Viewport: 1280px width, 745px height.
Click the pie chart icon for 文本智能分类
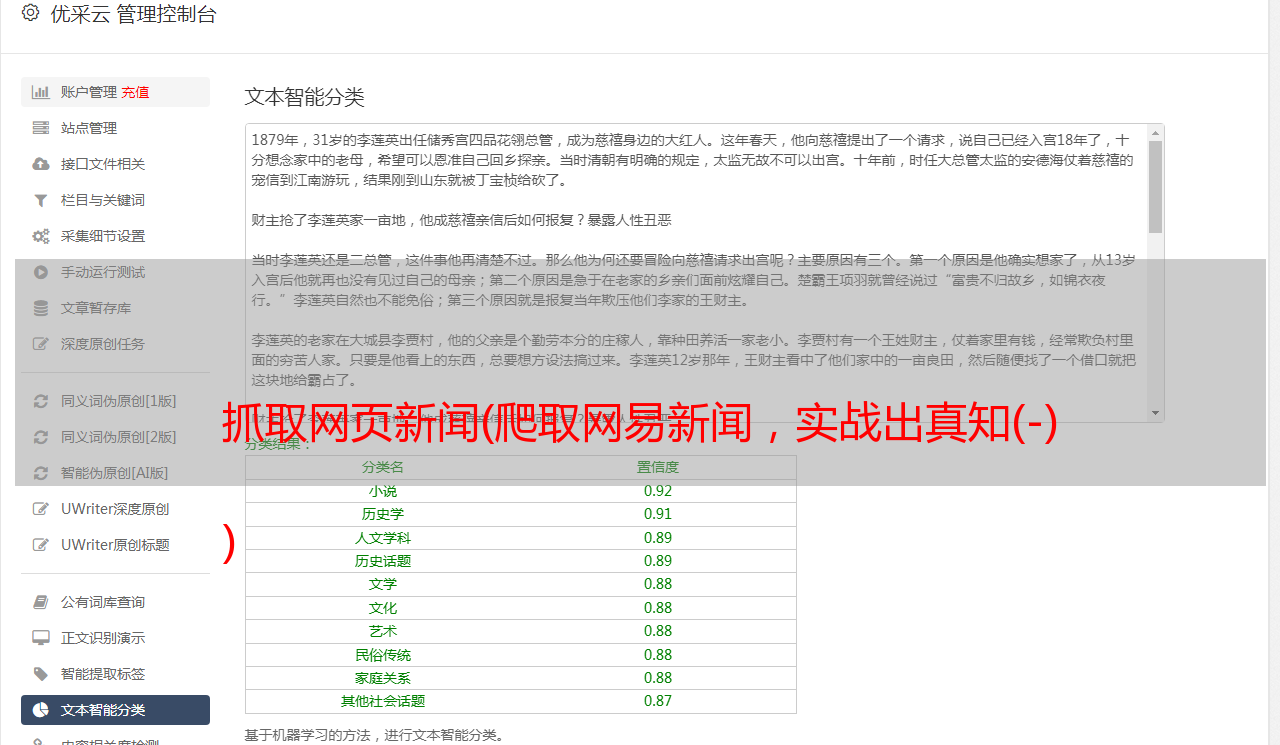[x=41, y=710]
